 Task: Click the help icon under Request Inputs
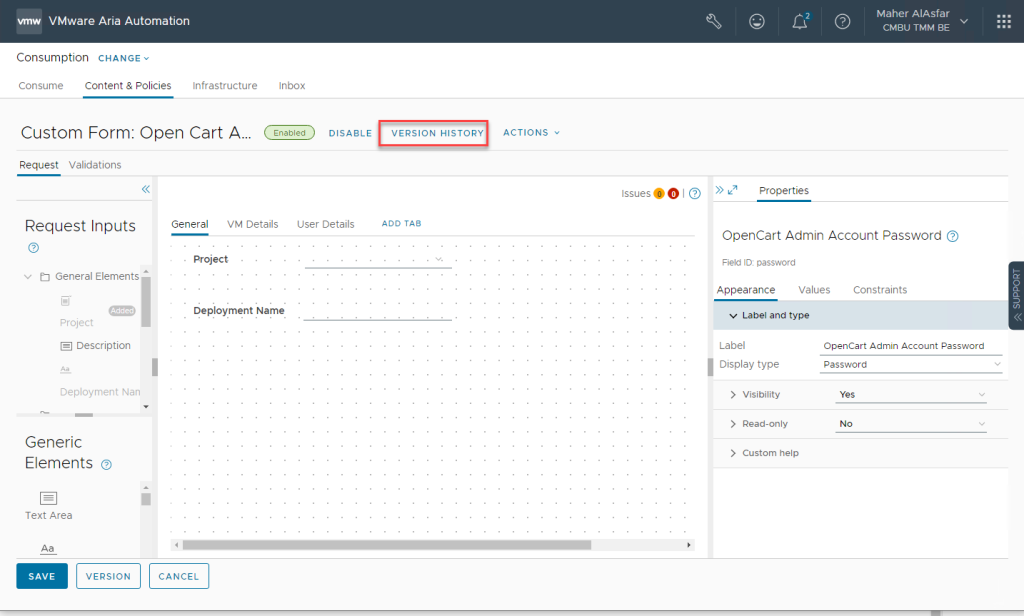[x=33, y=248]
